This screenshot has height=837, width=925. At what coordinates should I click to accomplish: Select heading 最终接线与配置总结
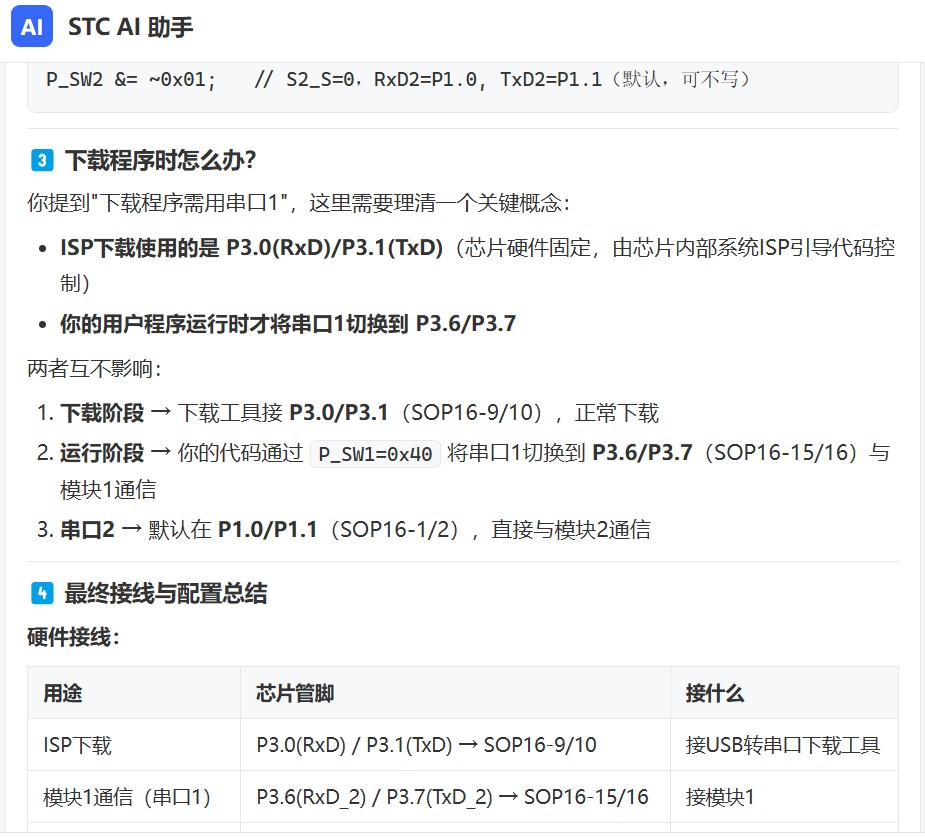point(166,593)
